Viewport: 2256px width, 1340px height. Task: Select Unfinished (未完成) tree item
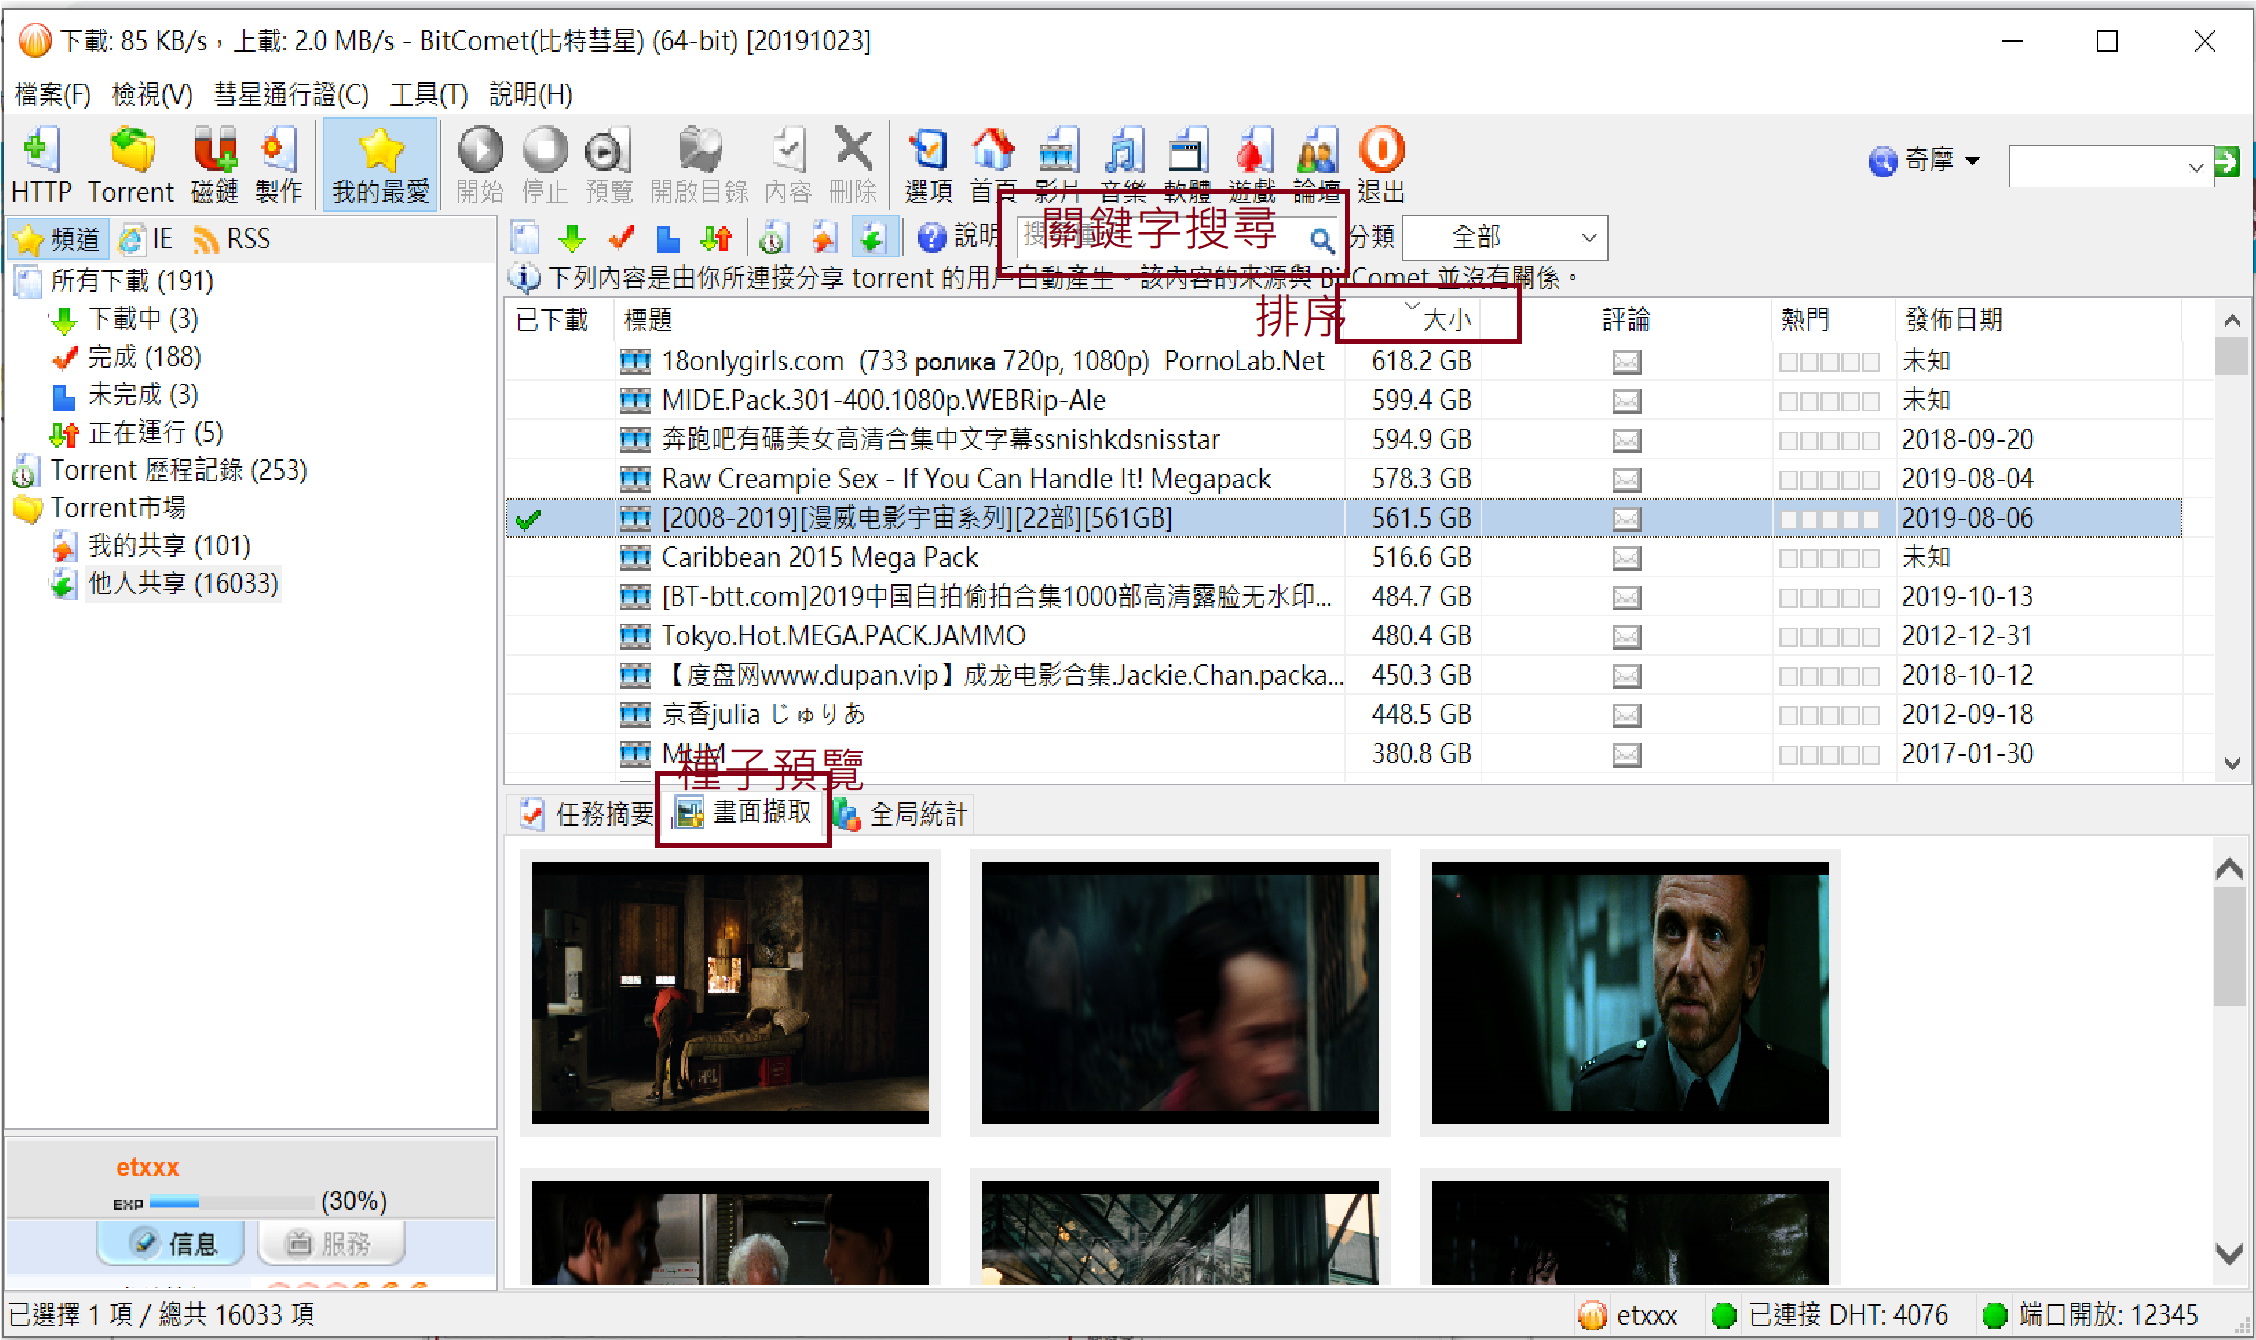(125, 395)
